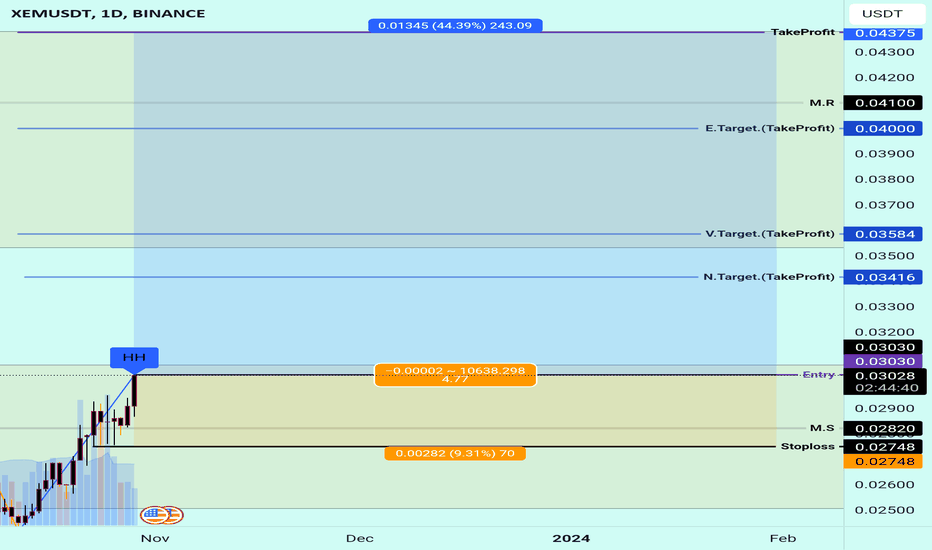Click the black 0.02748 price tag
This screenshot has width=932, height=550.
coord(883,447)
